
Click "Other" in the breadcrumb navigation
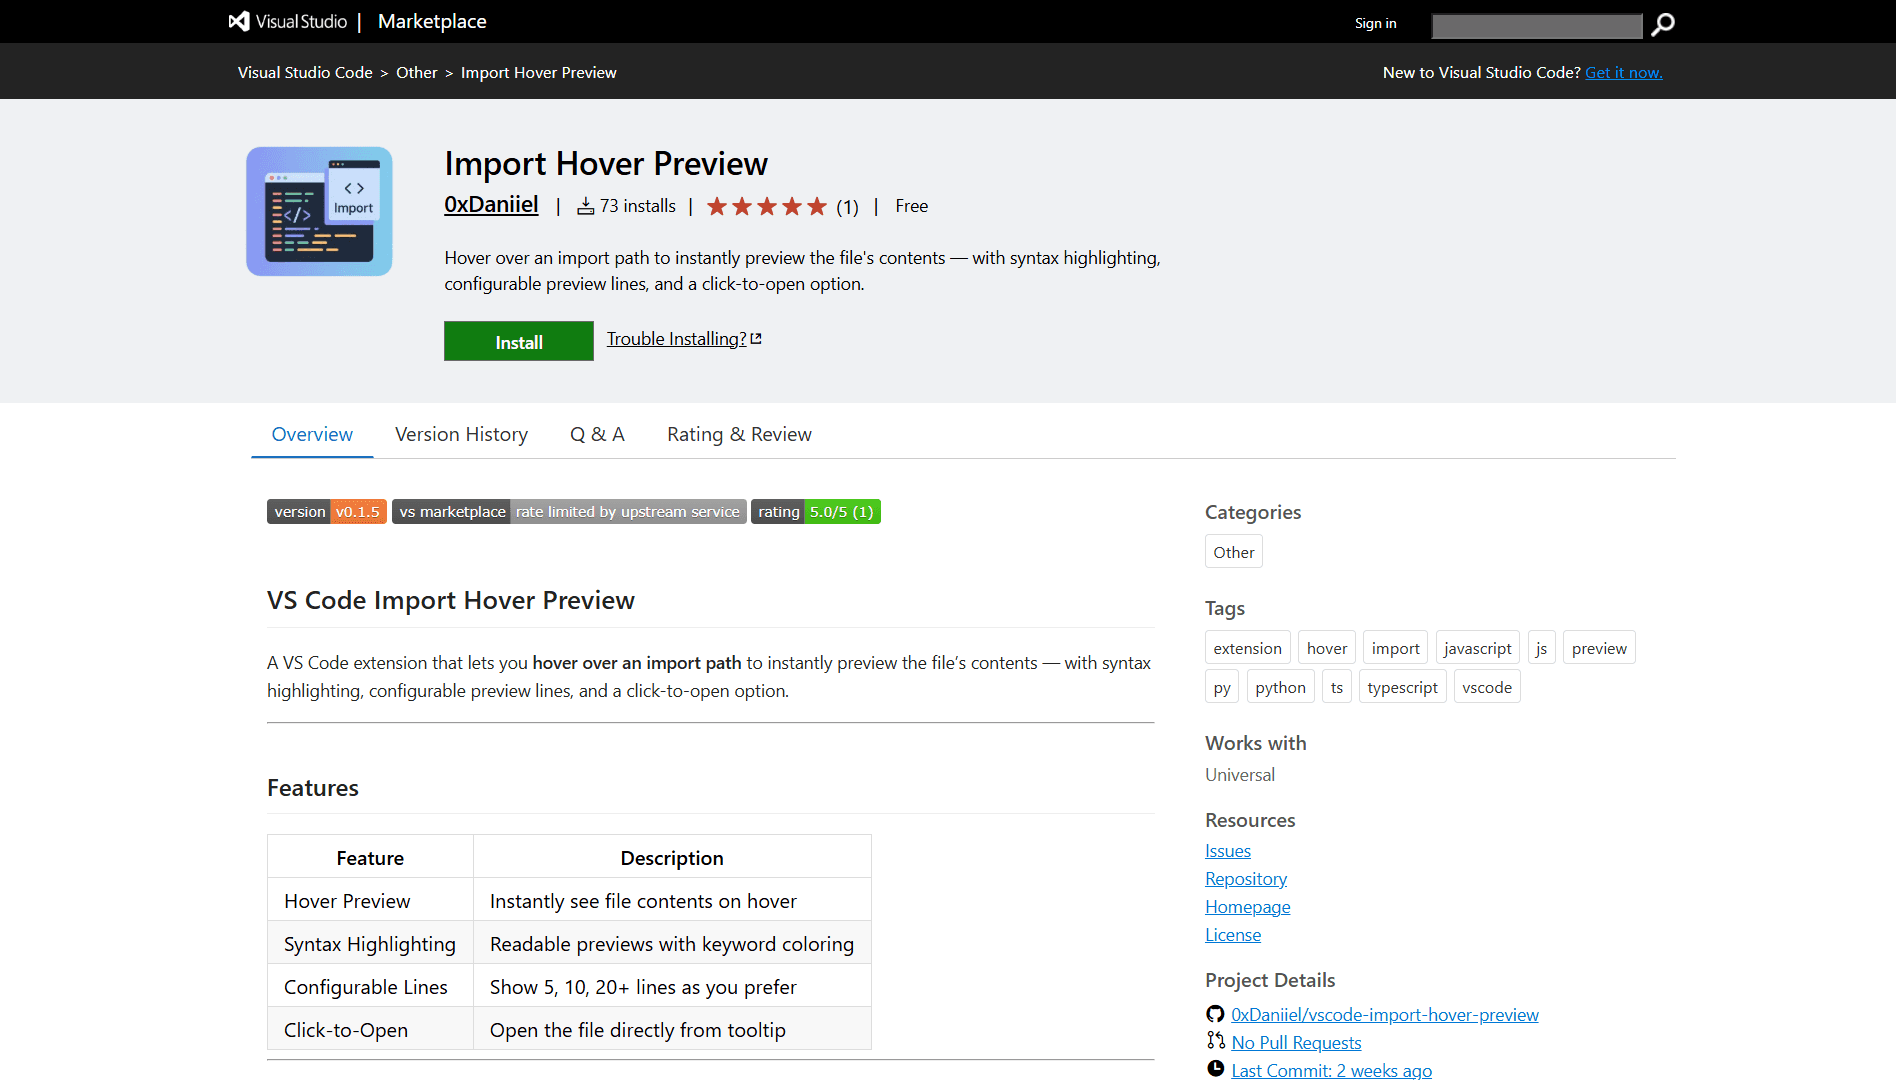click(417, 72)
